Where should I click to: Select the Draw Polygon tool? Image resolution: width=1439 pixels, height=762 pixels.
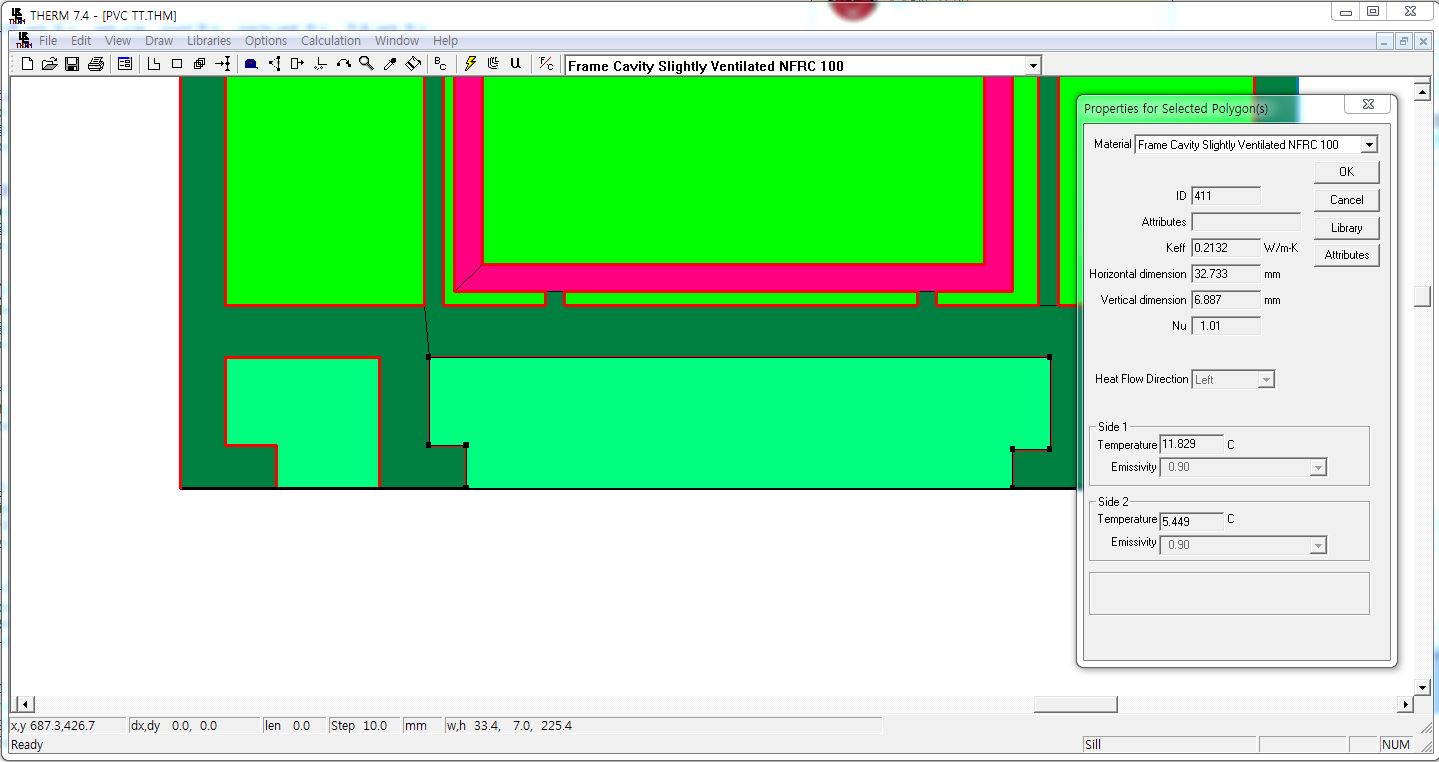pyautogui.click(x=154, y=64)
